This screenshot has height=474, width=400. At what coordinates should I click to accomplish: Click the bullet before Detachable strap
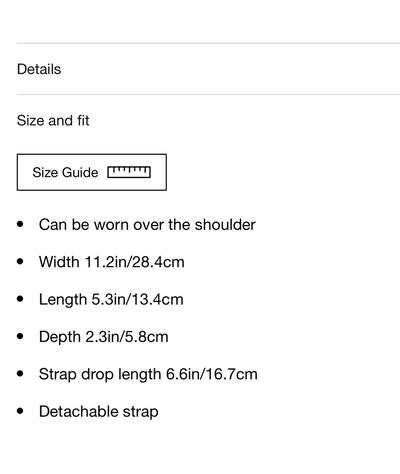point(20,411)
